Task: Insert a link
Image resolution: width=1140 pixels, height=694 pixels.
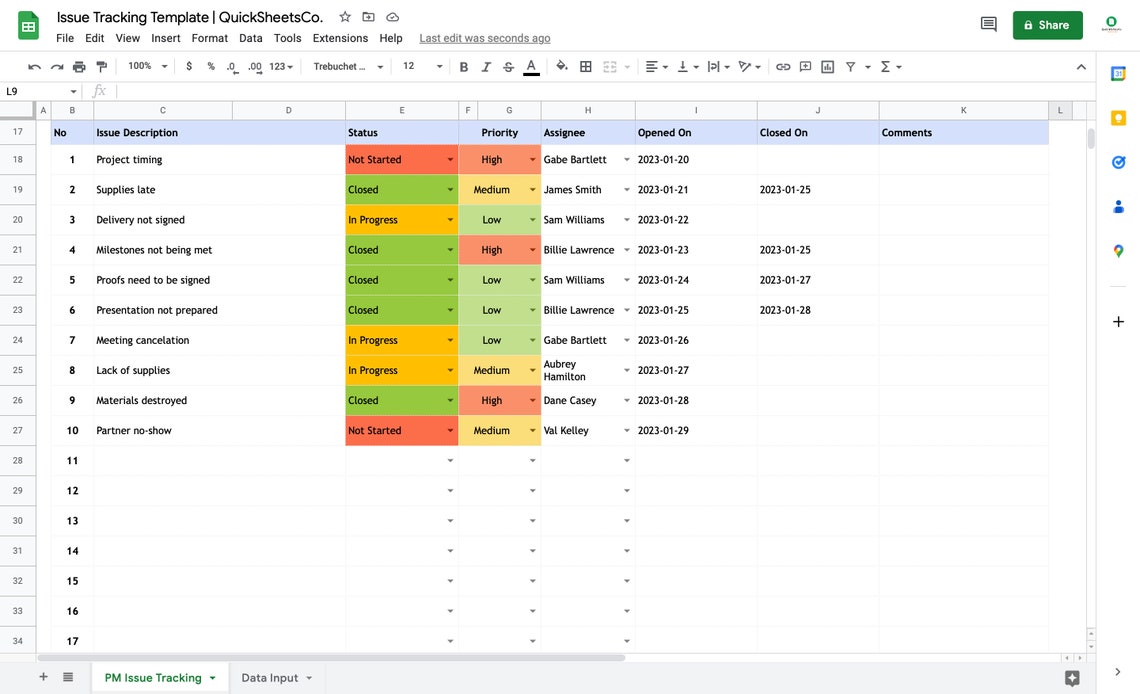Action: [x=782, y=65]
